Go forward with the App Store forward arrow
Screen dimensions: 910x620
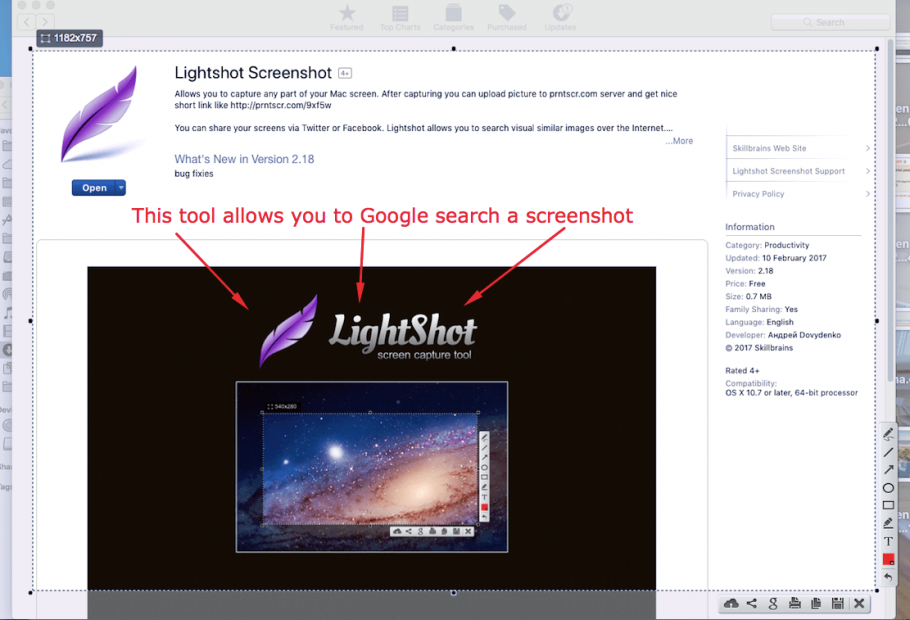click(x=45, y=22)
